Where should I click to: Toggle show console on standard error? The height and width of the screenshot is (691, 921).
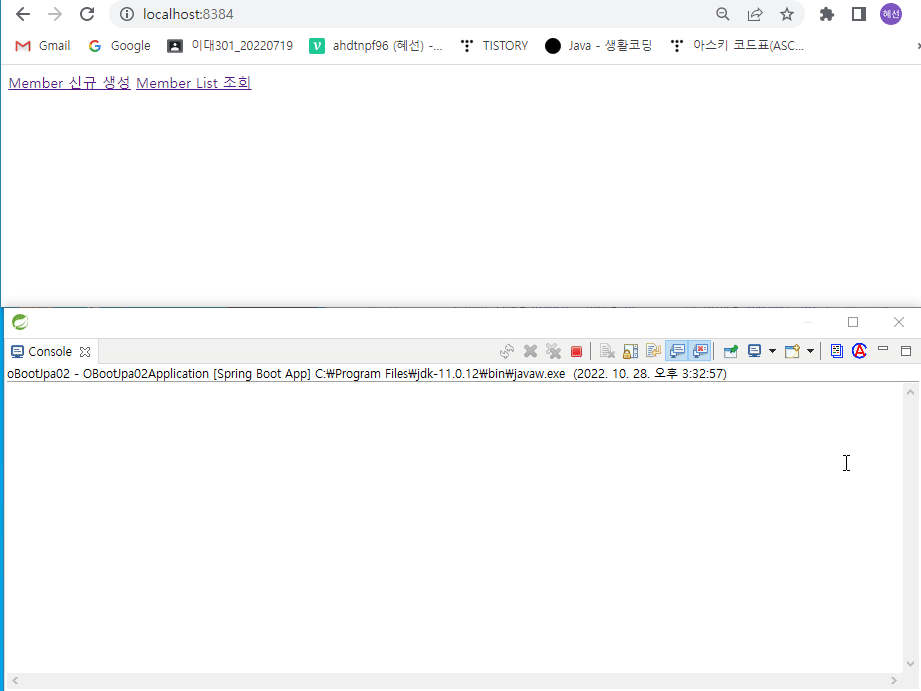[700, 351]
